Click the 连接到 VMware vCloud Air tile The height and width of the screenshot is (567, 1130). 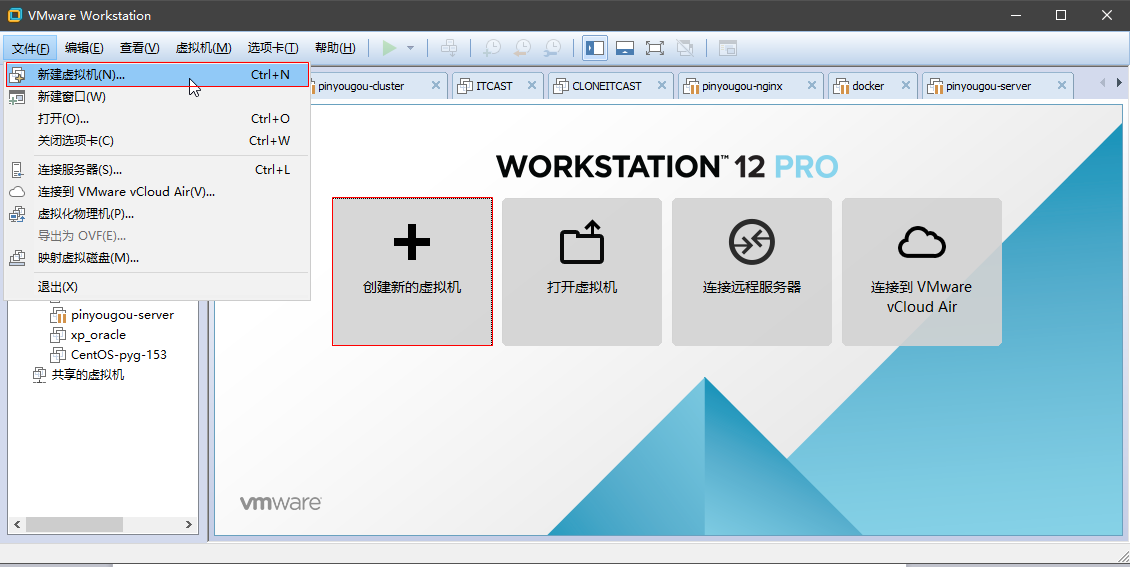pos(922,272)
